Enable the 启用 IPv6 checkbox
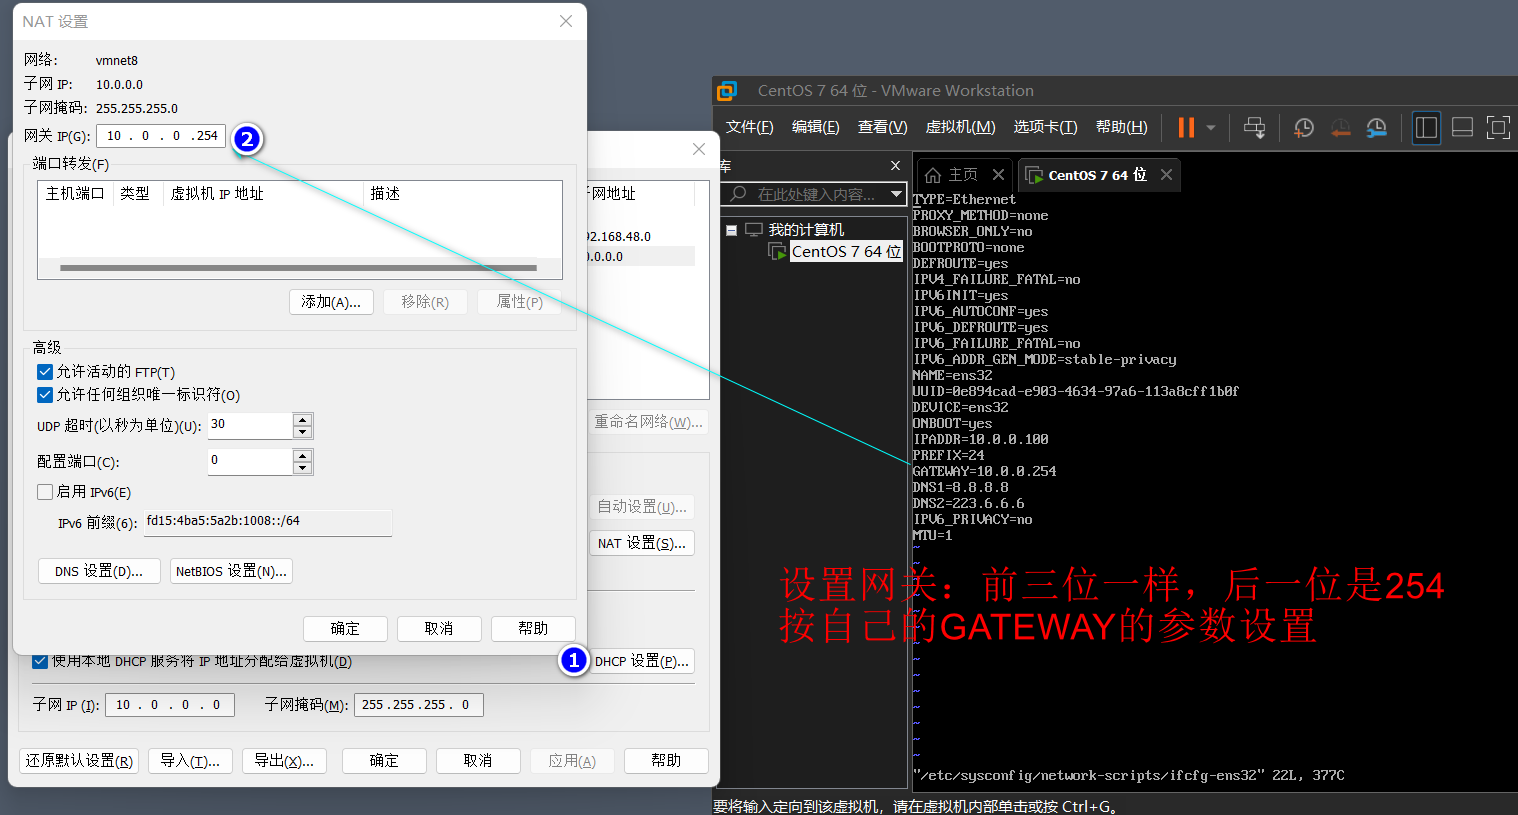 (44, 492)
